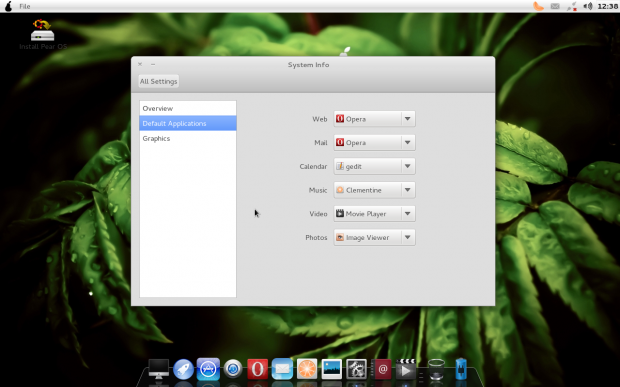Open the Photos dropdown showing Image Viewer
Image resolution: width=620 pixels, height=387 pixels.
pyautogui.click(x=374, y=238)
